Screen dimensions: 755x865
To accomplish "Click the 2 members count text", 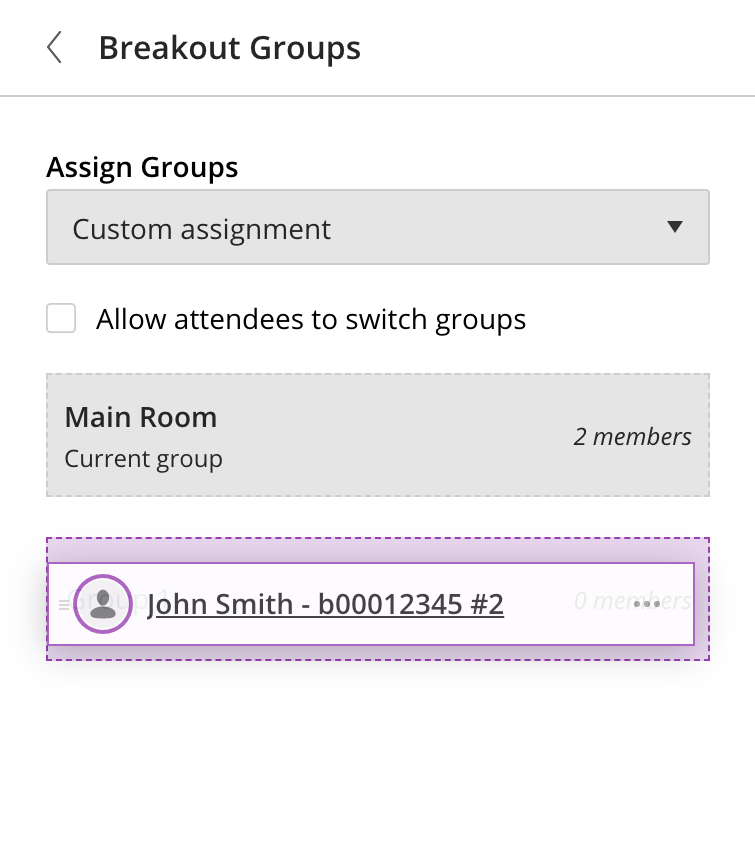I will tap(632, 437).
